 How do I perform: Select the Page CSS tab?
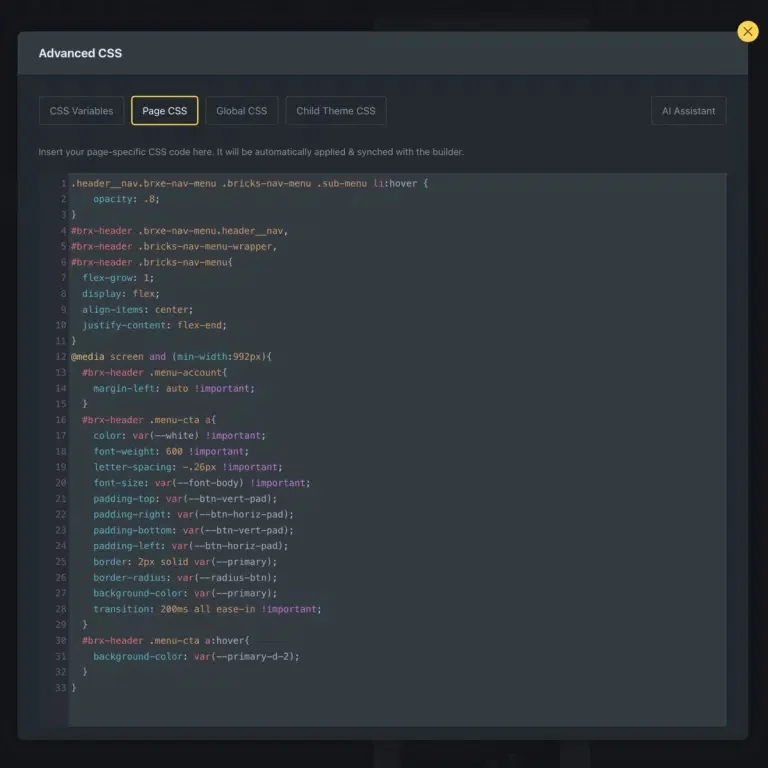click(x=164, y=111)
